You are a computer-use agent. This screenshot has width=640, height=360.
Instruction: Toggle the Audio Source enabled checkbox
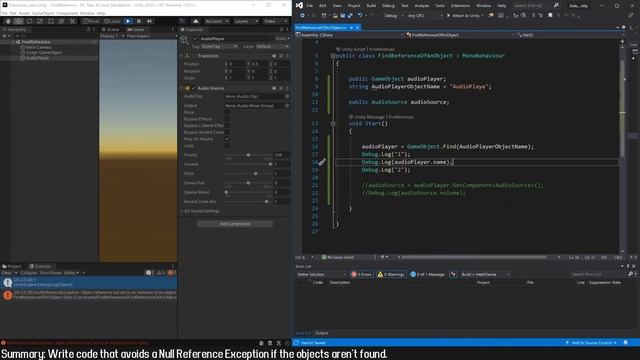[x=194, y=88]
